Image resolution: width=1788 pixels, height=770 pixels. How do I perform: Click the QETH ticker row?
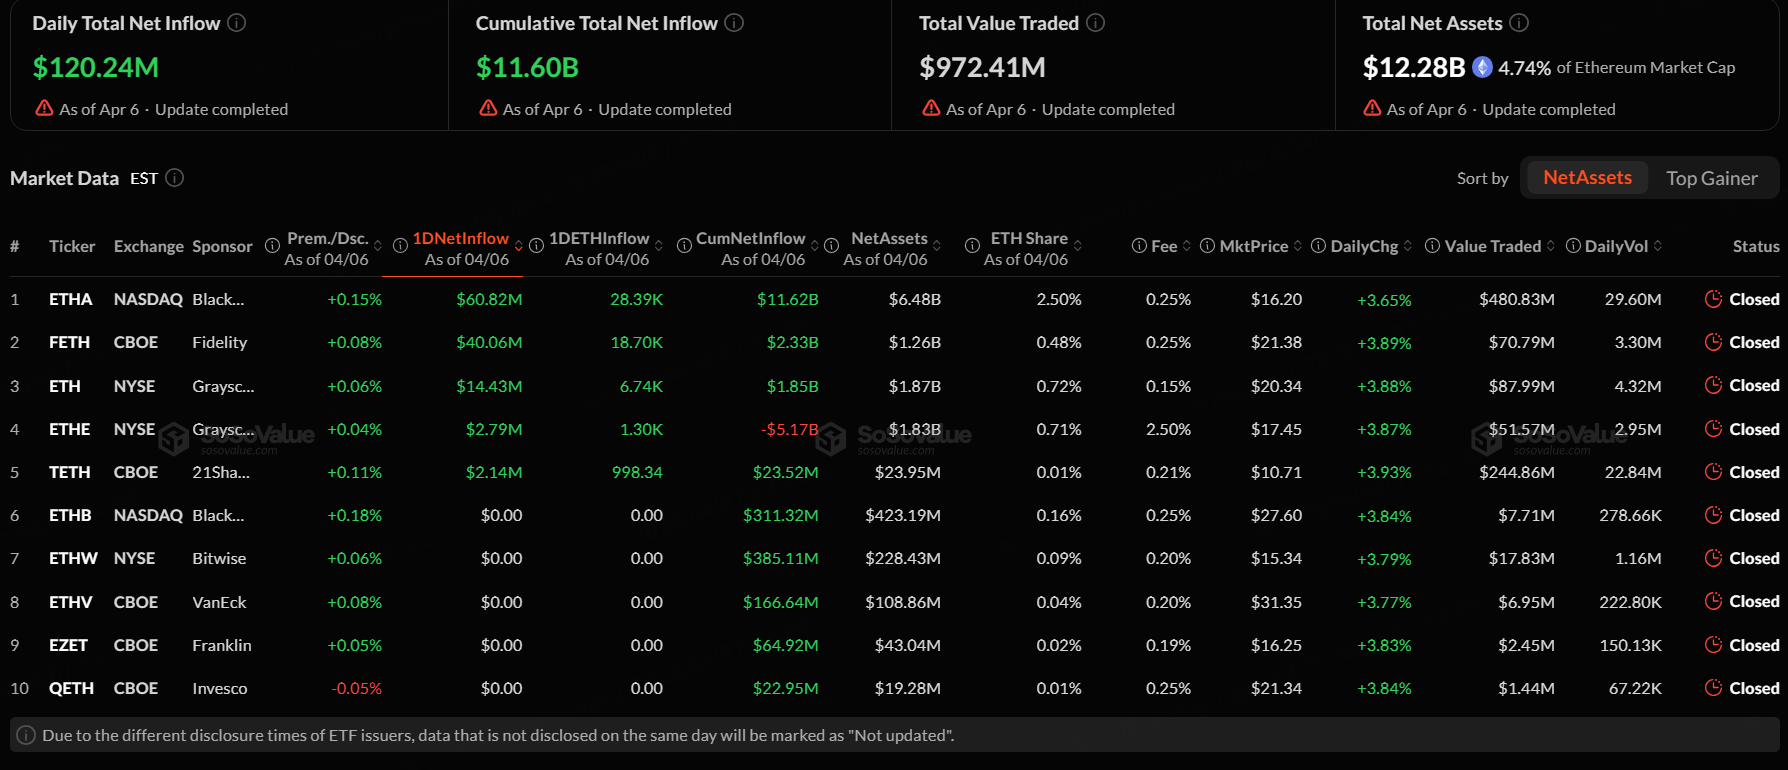point(71,688)
